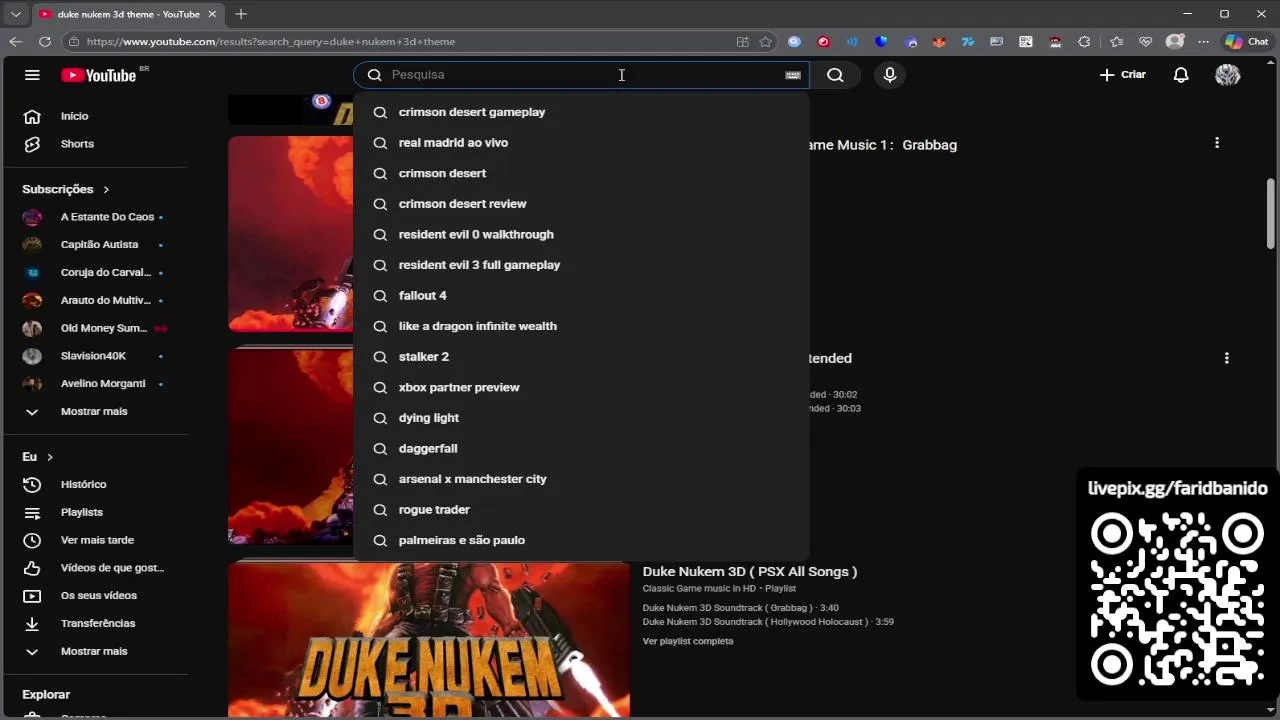
Task: Select suggestion xbox partner preview
Action: tap(581, 387)
